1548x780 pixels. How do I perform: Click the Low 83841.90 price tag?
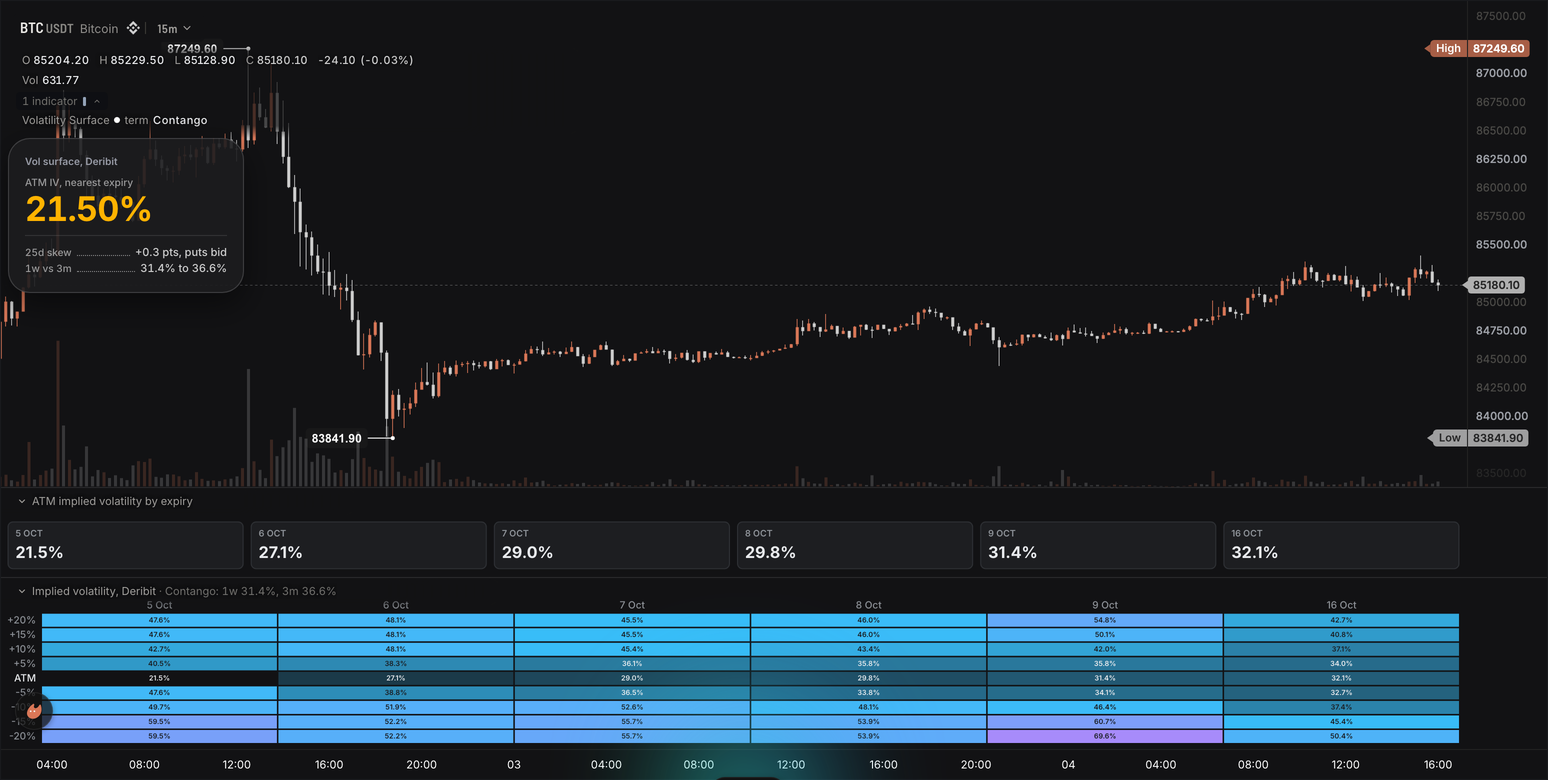(1478, 438)
